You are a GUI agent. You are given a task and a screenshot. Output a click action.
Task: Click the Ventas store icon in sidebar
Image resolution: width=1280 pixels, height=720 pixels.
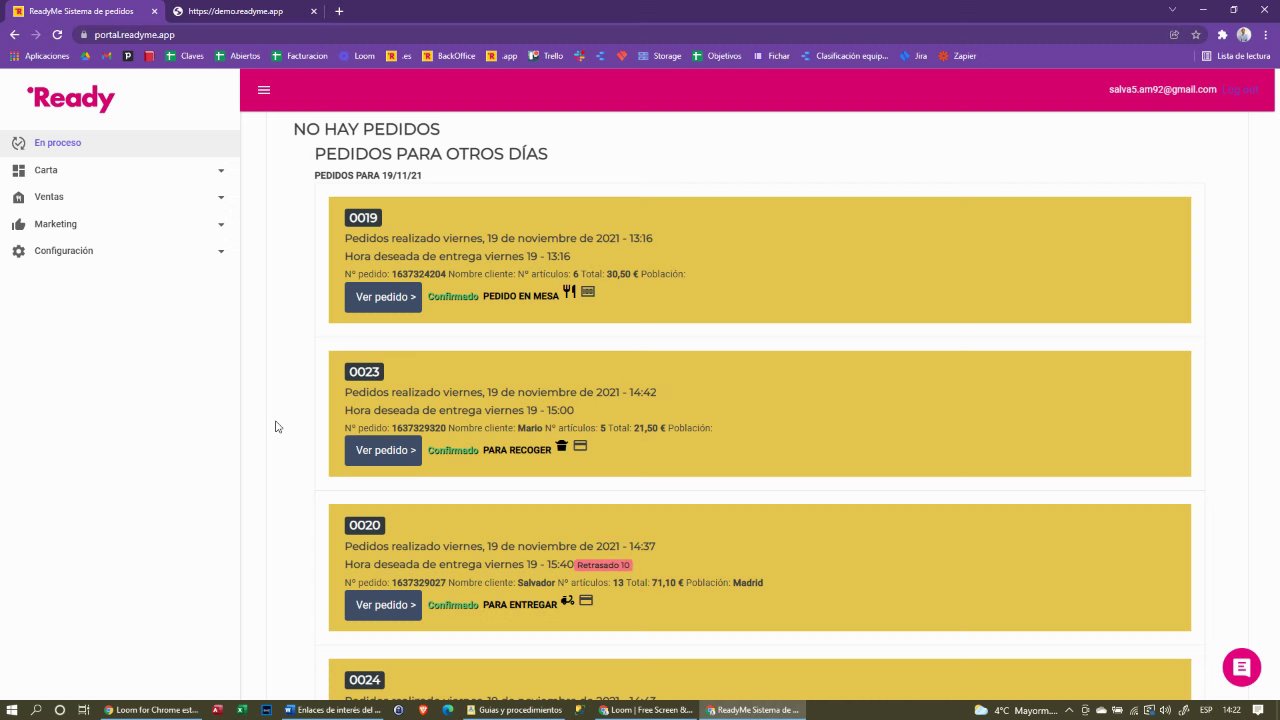pos(18,197)
